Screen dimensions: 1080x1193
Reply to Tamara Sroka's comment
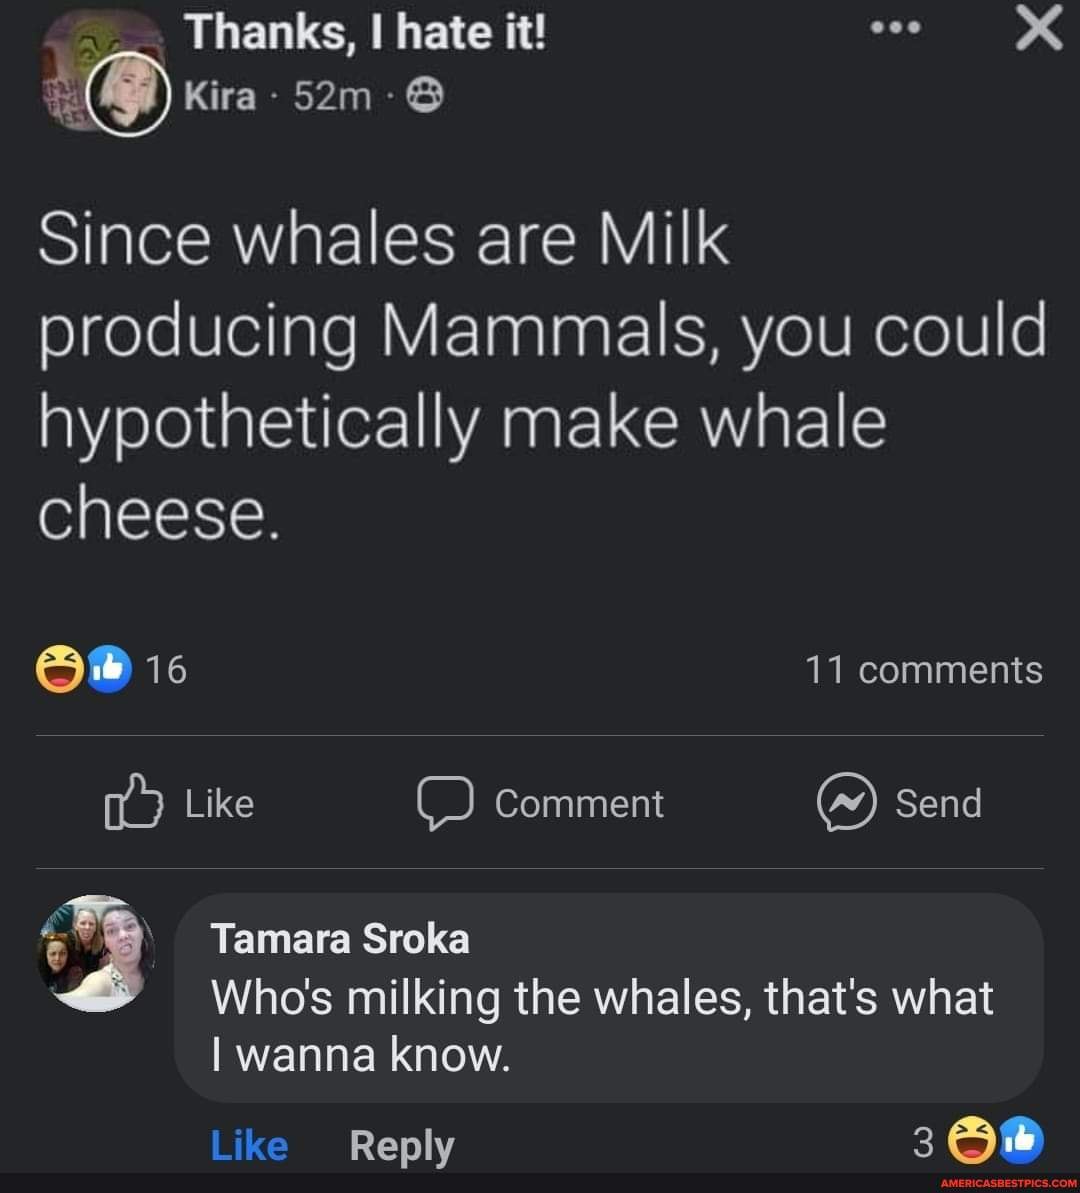[400, 1146]
